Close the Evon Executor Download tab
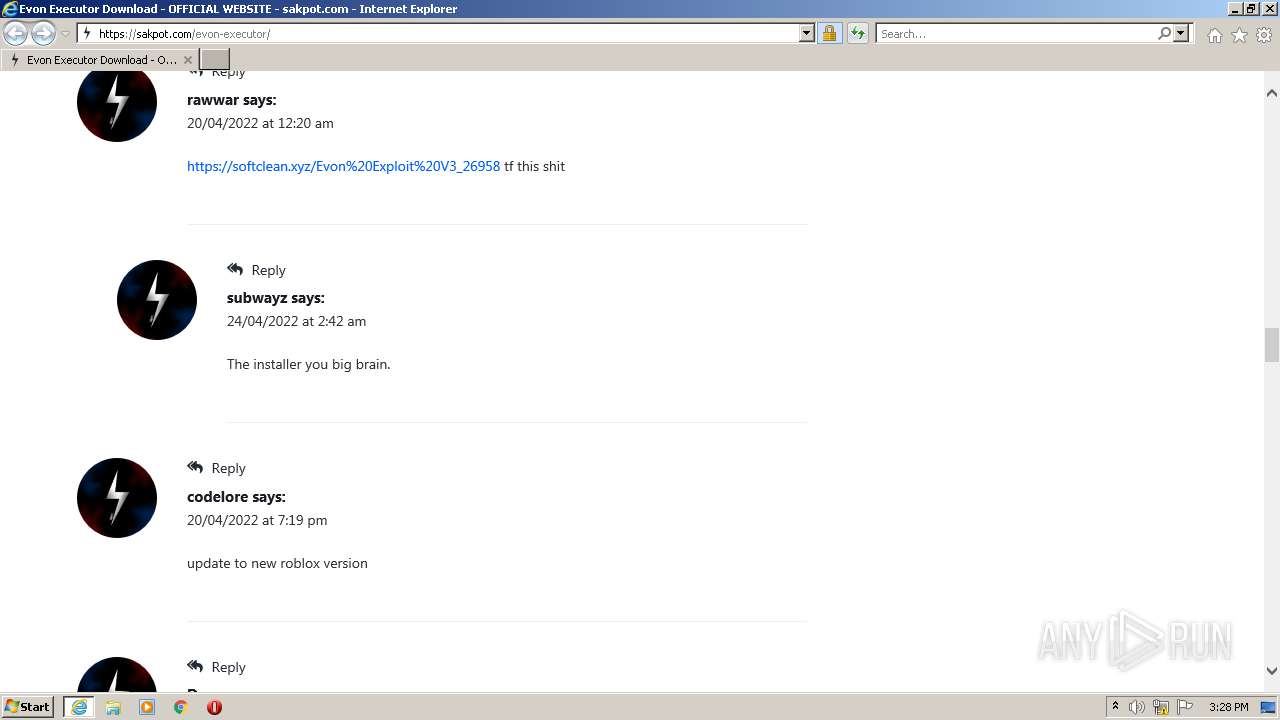The width and height of the screenshot is (1280, 720). point(187,60)
